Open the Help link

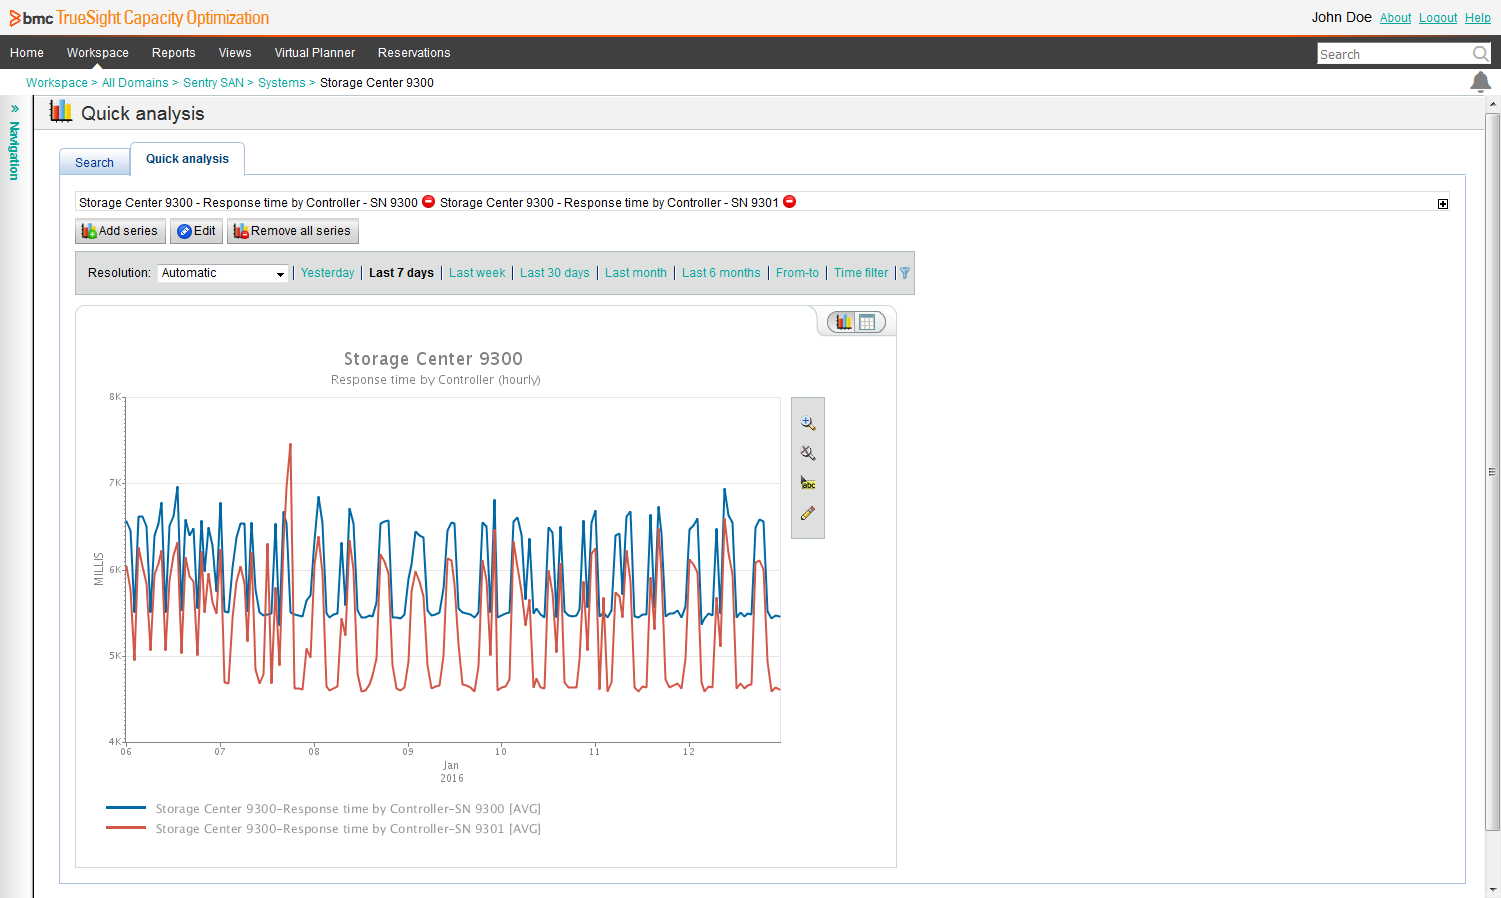[x=1478, y=18]
